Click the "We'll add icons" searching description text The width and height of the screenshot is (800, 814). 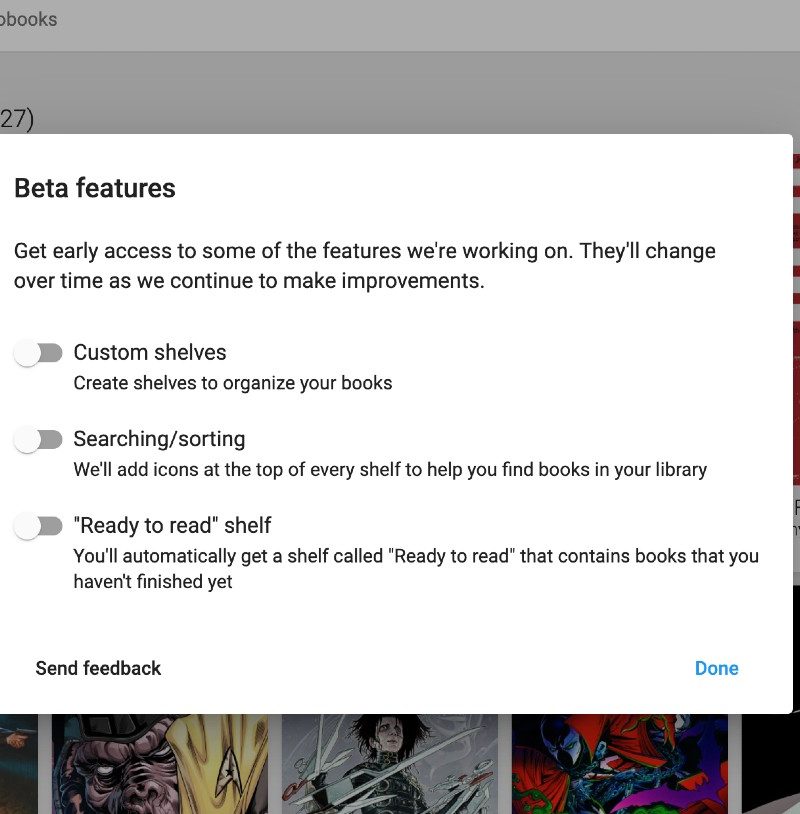click(390, 470)
